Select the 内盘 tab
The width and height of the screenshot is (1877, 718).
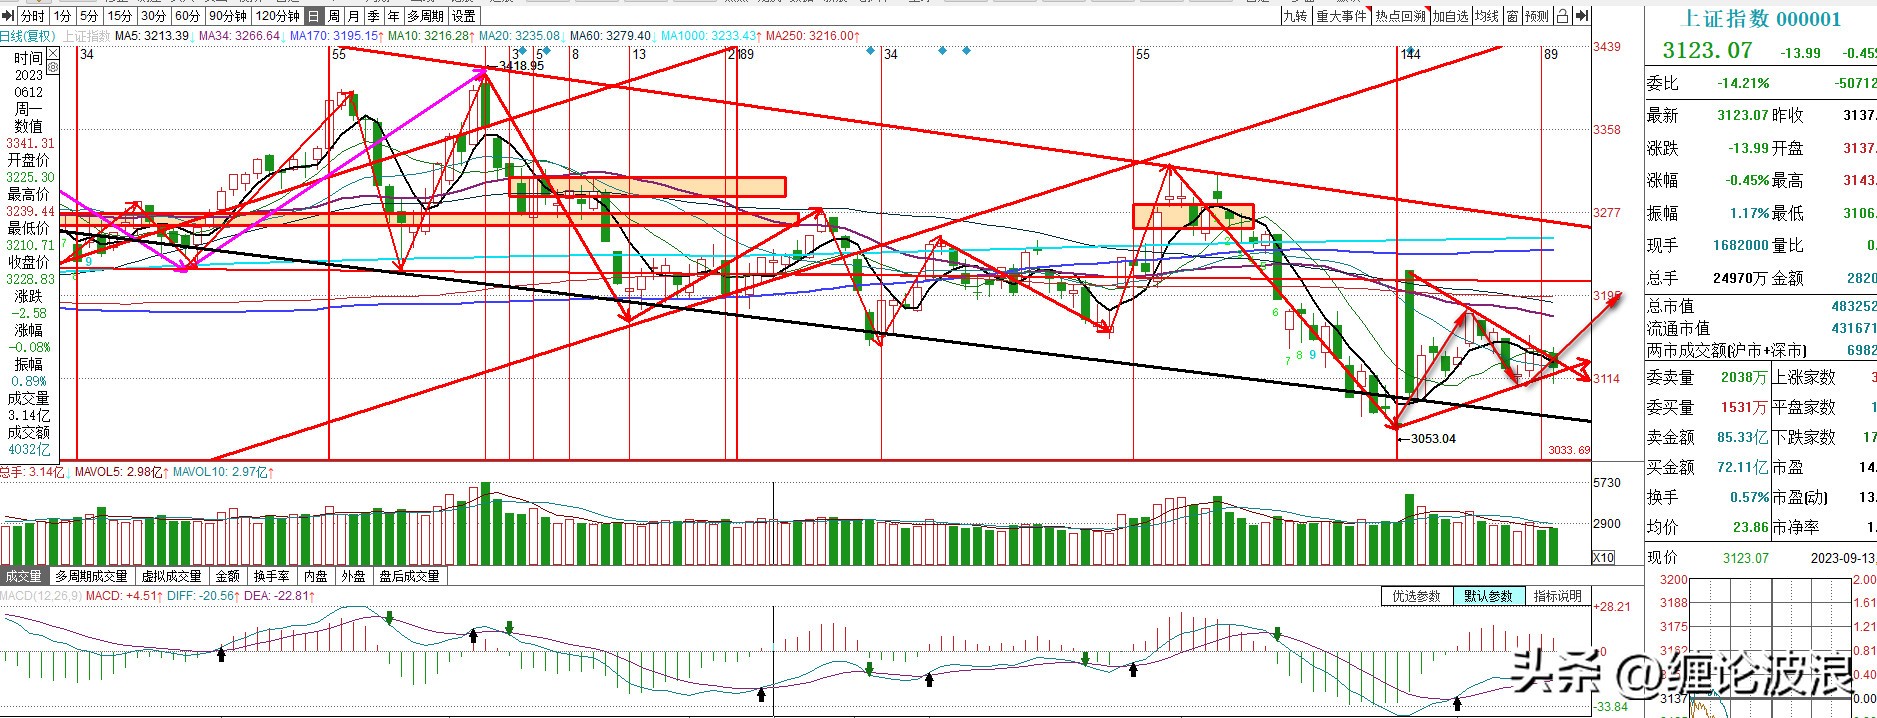pos(316,576)
